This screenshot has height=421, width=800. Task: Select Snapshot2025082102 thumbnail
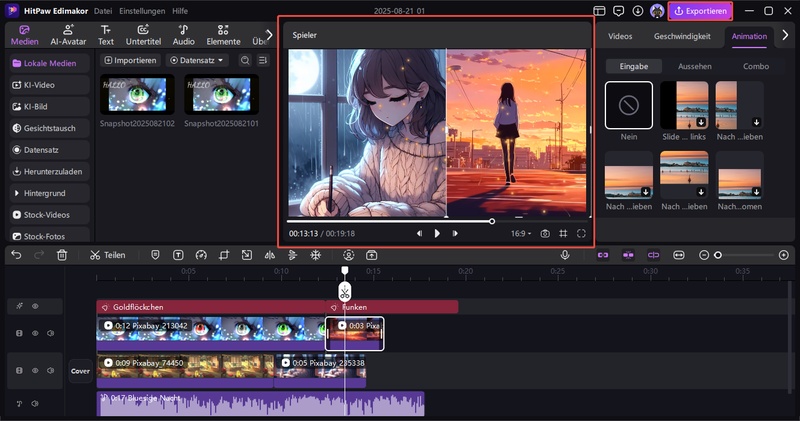pyautogui.click(x=137, y=94)
